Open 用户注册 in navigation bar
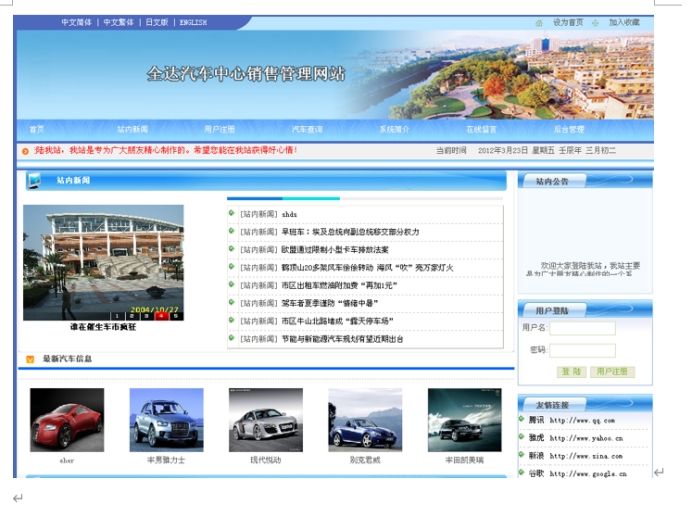693x505 pixels. pos(220,129)
